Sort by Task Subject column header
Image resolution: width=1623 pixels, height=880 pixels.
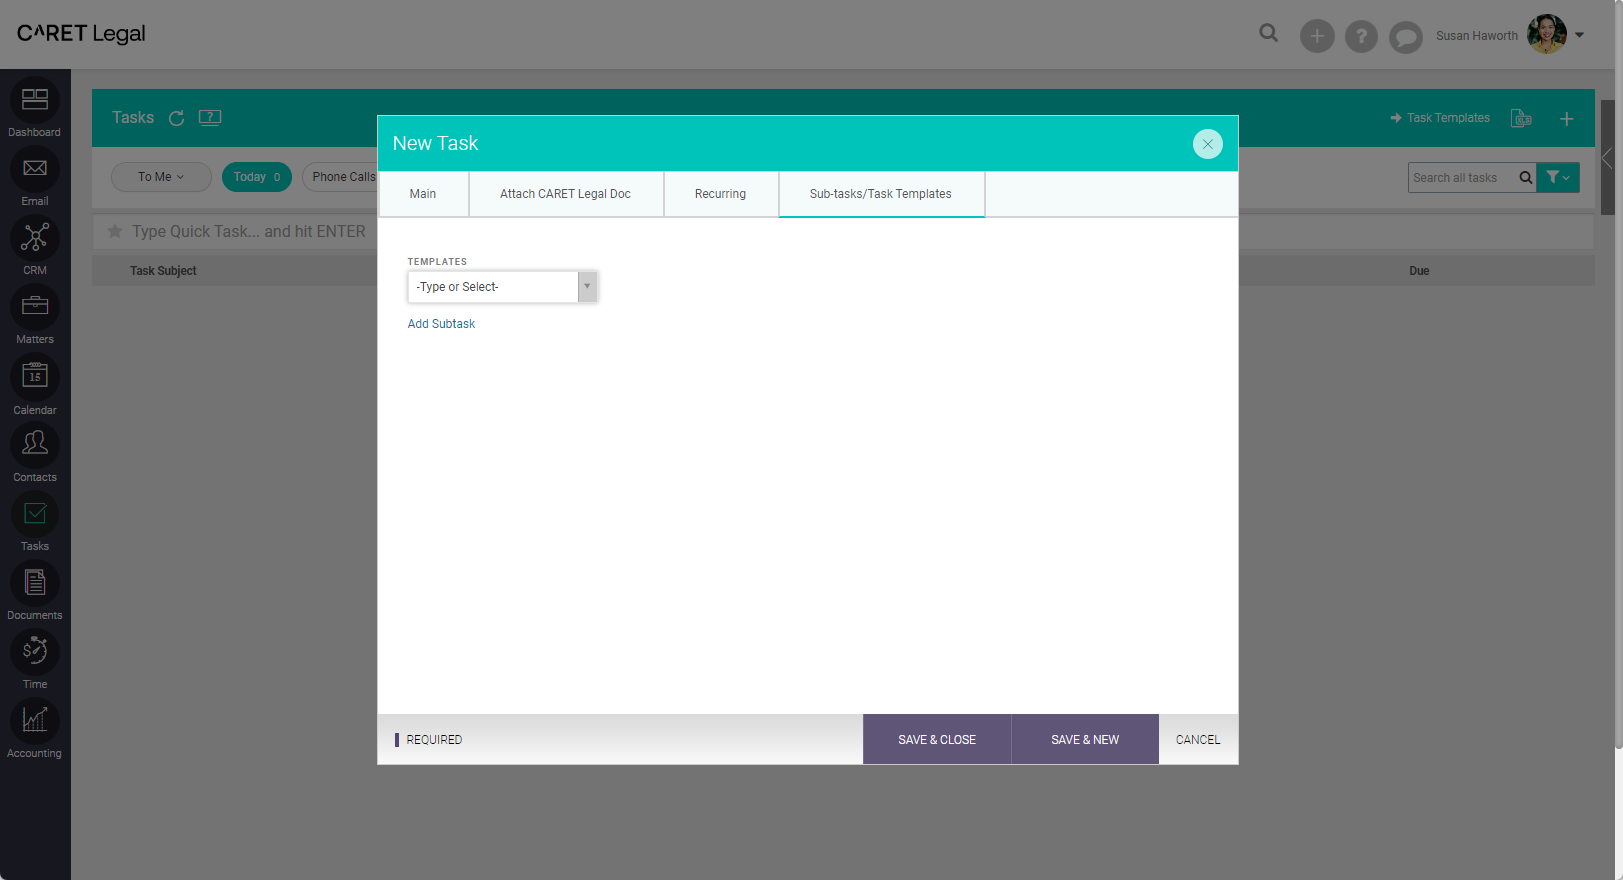click(x=163, y=271)
